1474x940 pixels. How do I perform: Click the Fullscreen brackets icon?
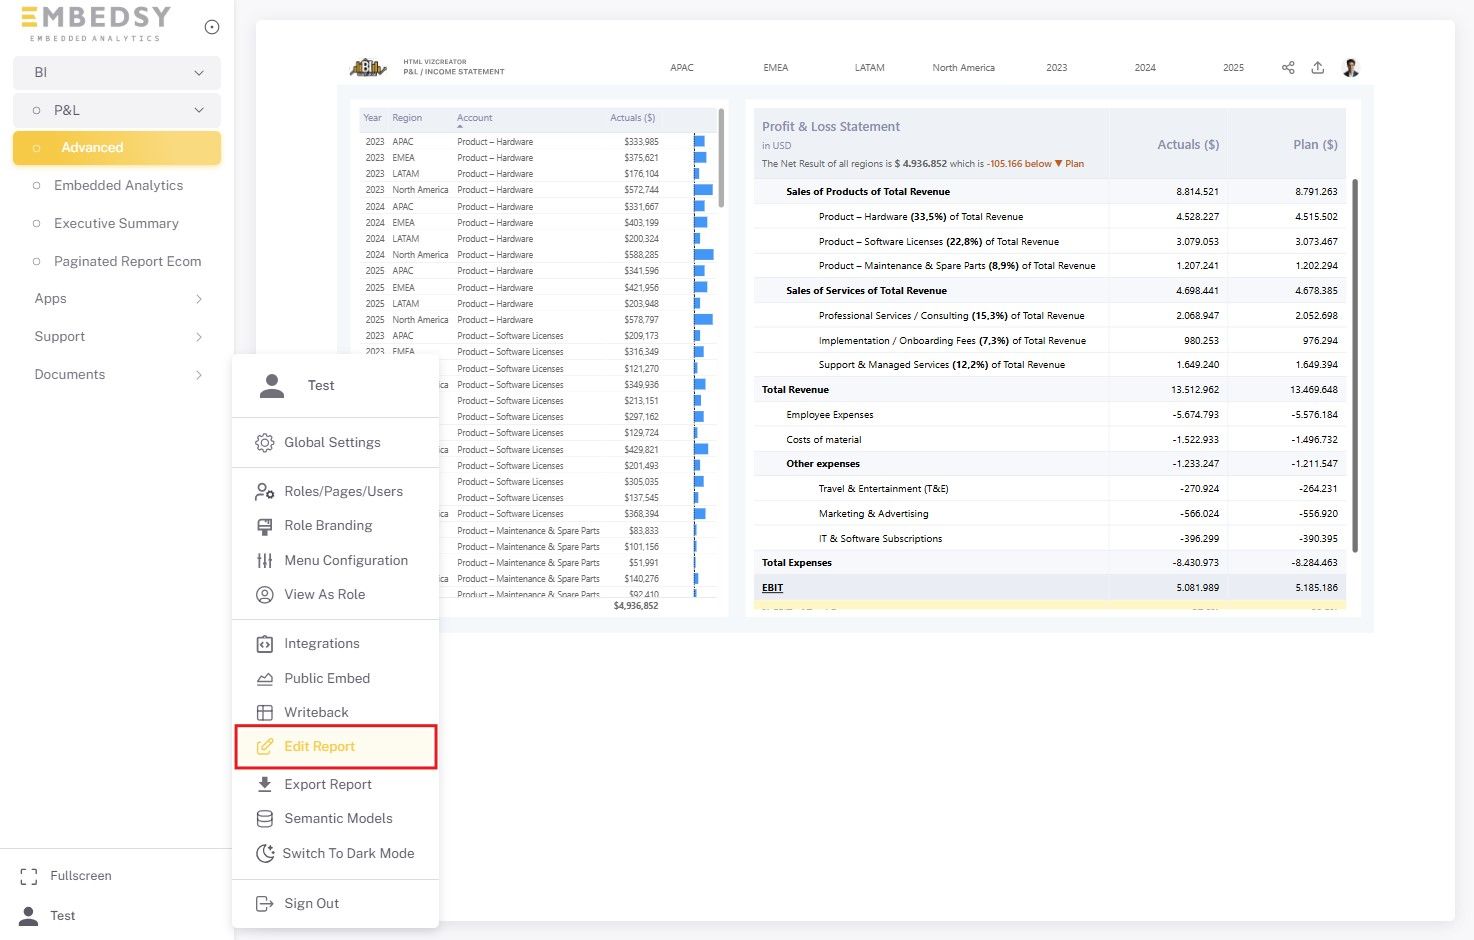coord(29,877)
